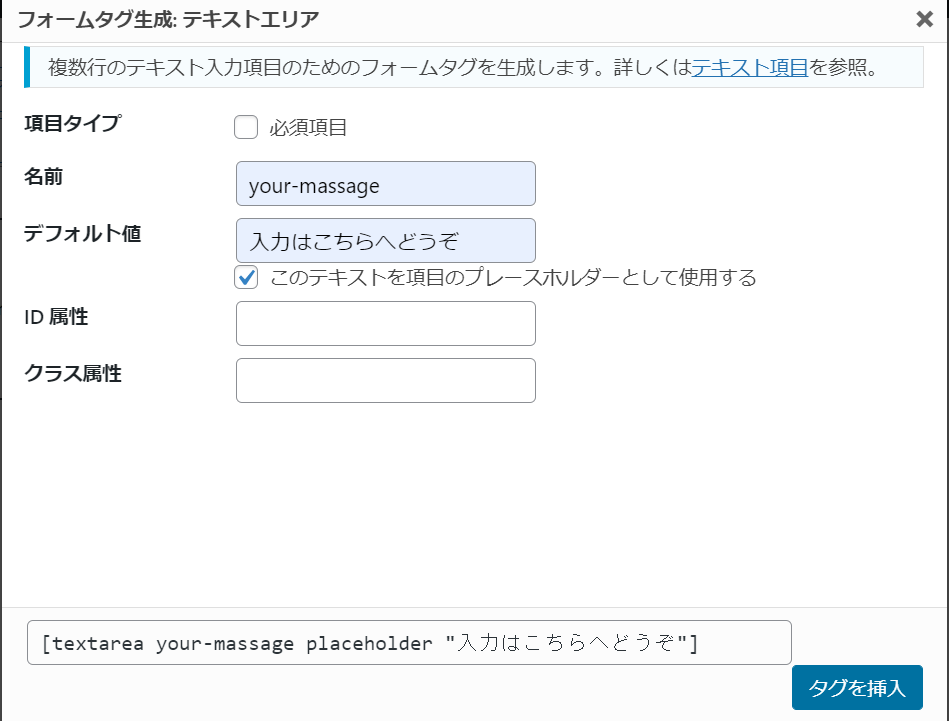Focus the empty ID 属性 input box
This screenshot has width=949, height=721.
click(386, 323)
